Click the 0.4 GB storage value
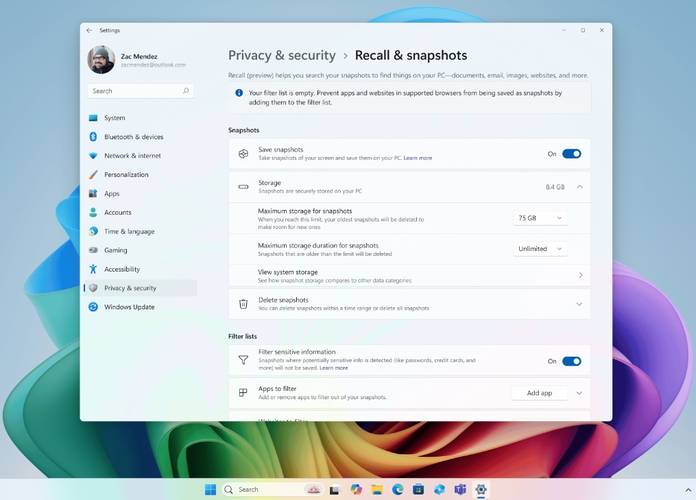The image size is (696, 500). (x=555, y=187)
